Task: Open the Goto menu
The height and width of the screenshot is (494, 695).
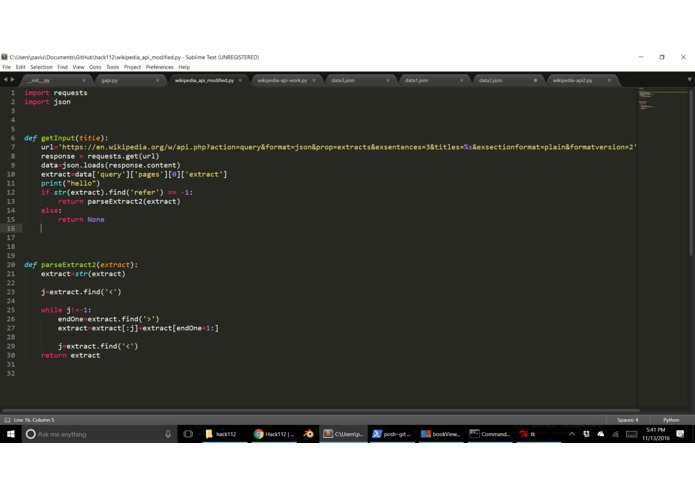Action: (95, 67)
